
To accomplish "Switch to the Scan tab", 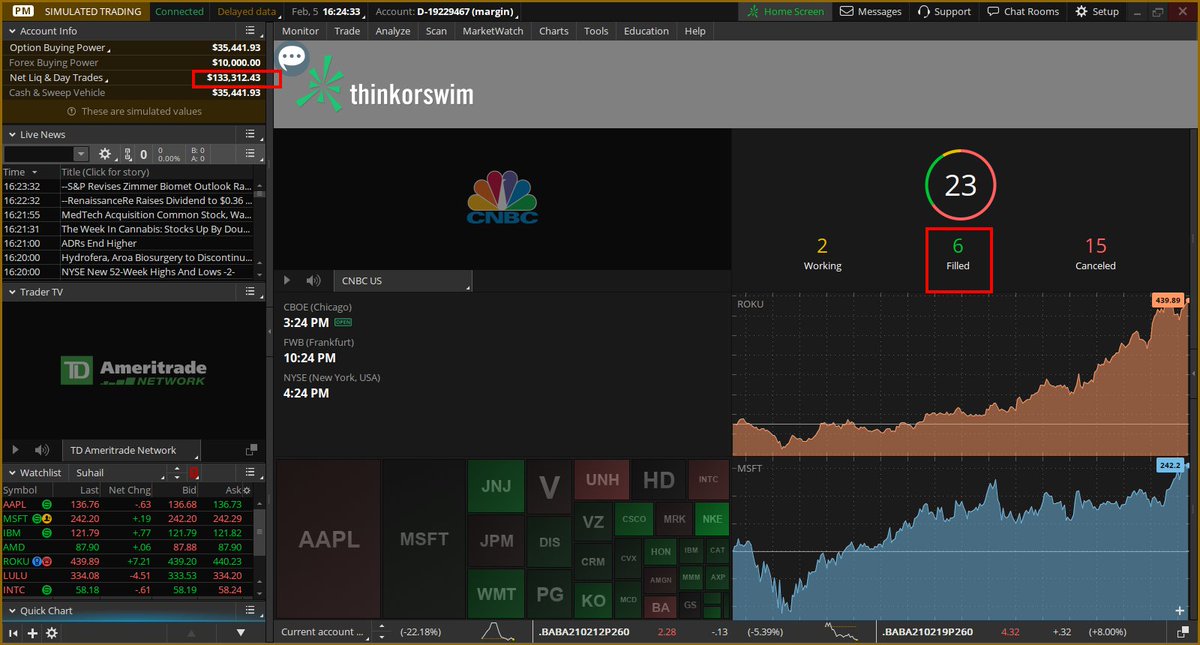I will [436, 31].
